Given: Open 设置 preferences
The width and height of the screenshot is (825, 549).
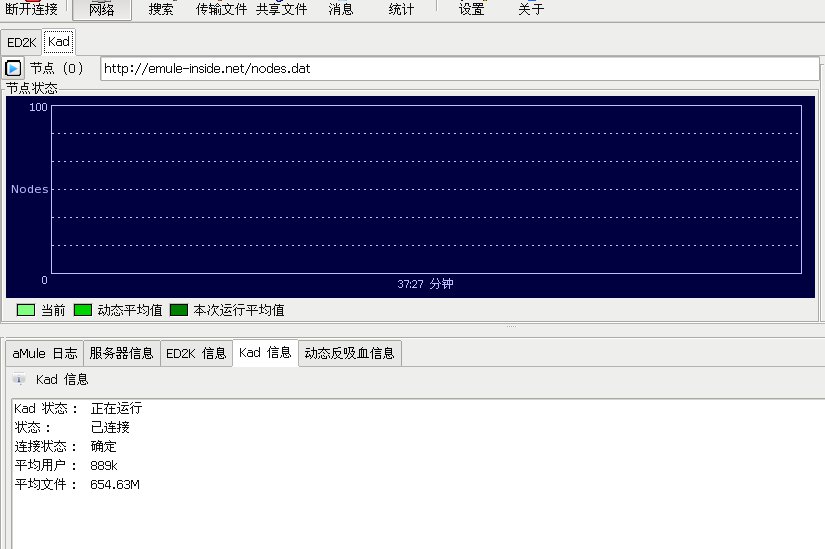Looking at the screenshot, I should pyautogui.click(x=471, y=9).
